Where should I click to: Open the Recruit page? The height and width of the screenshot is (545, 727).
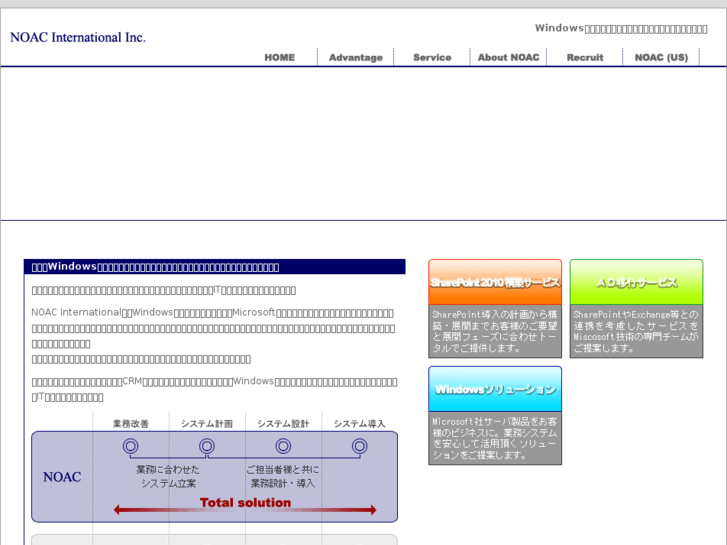[x=585, y=58]
